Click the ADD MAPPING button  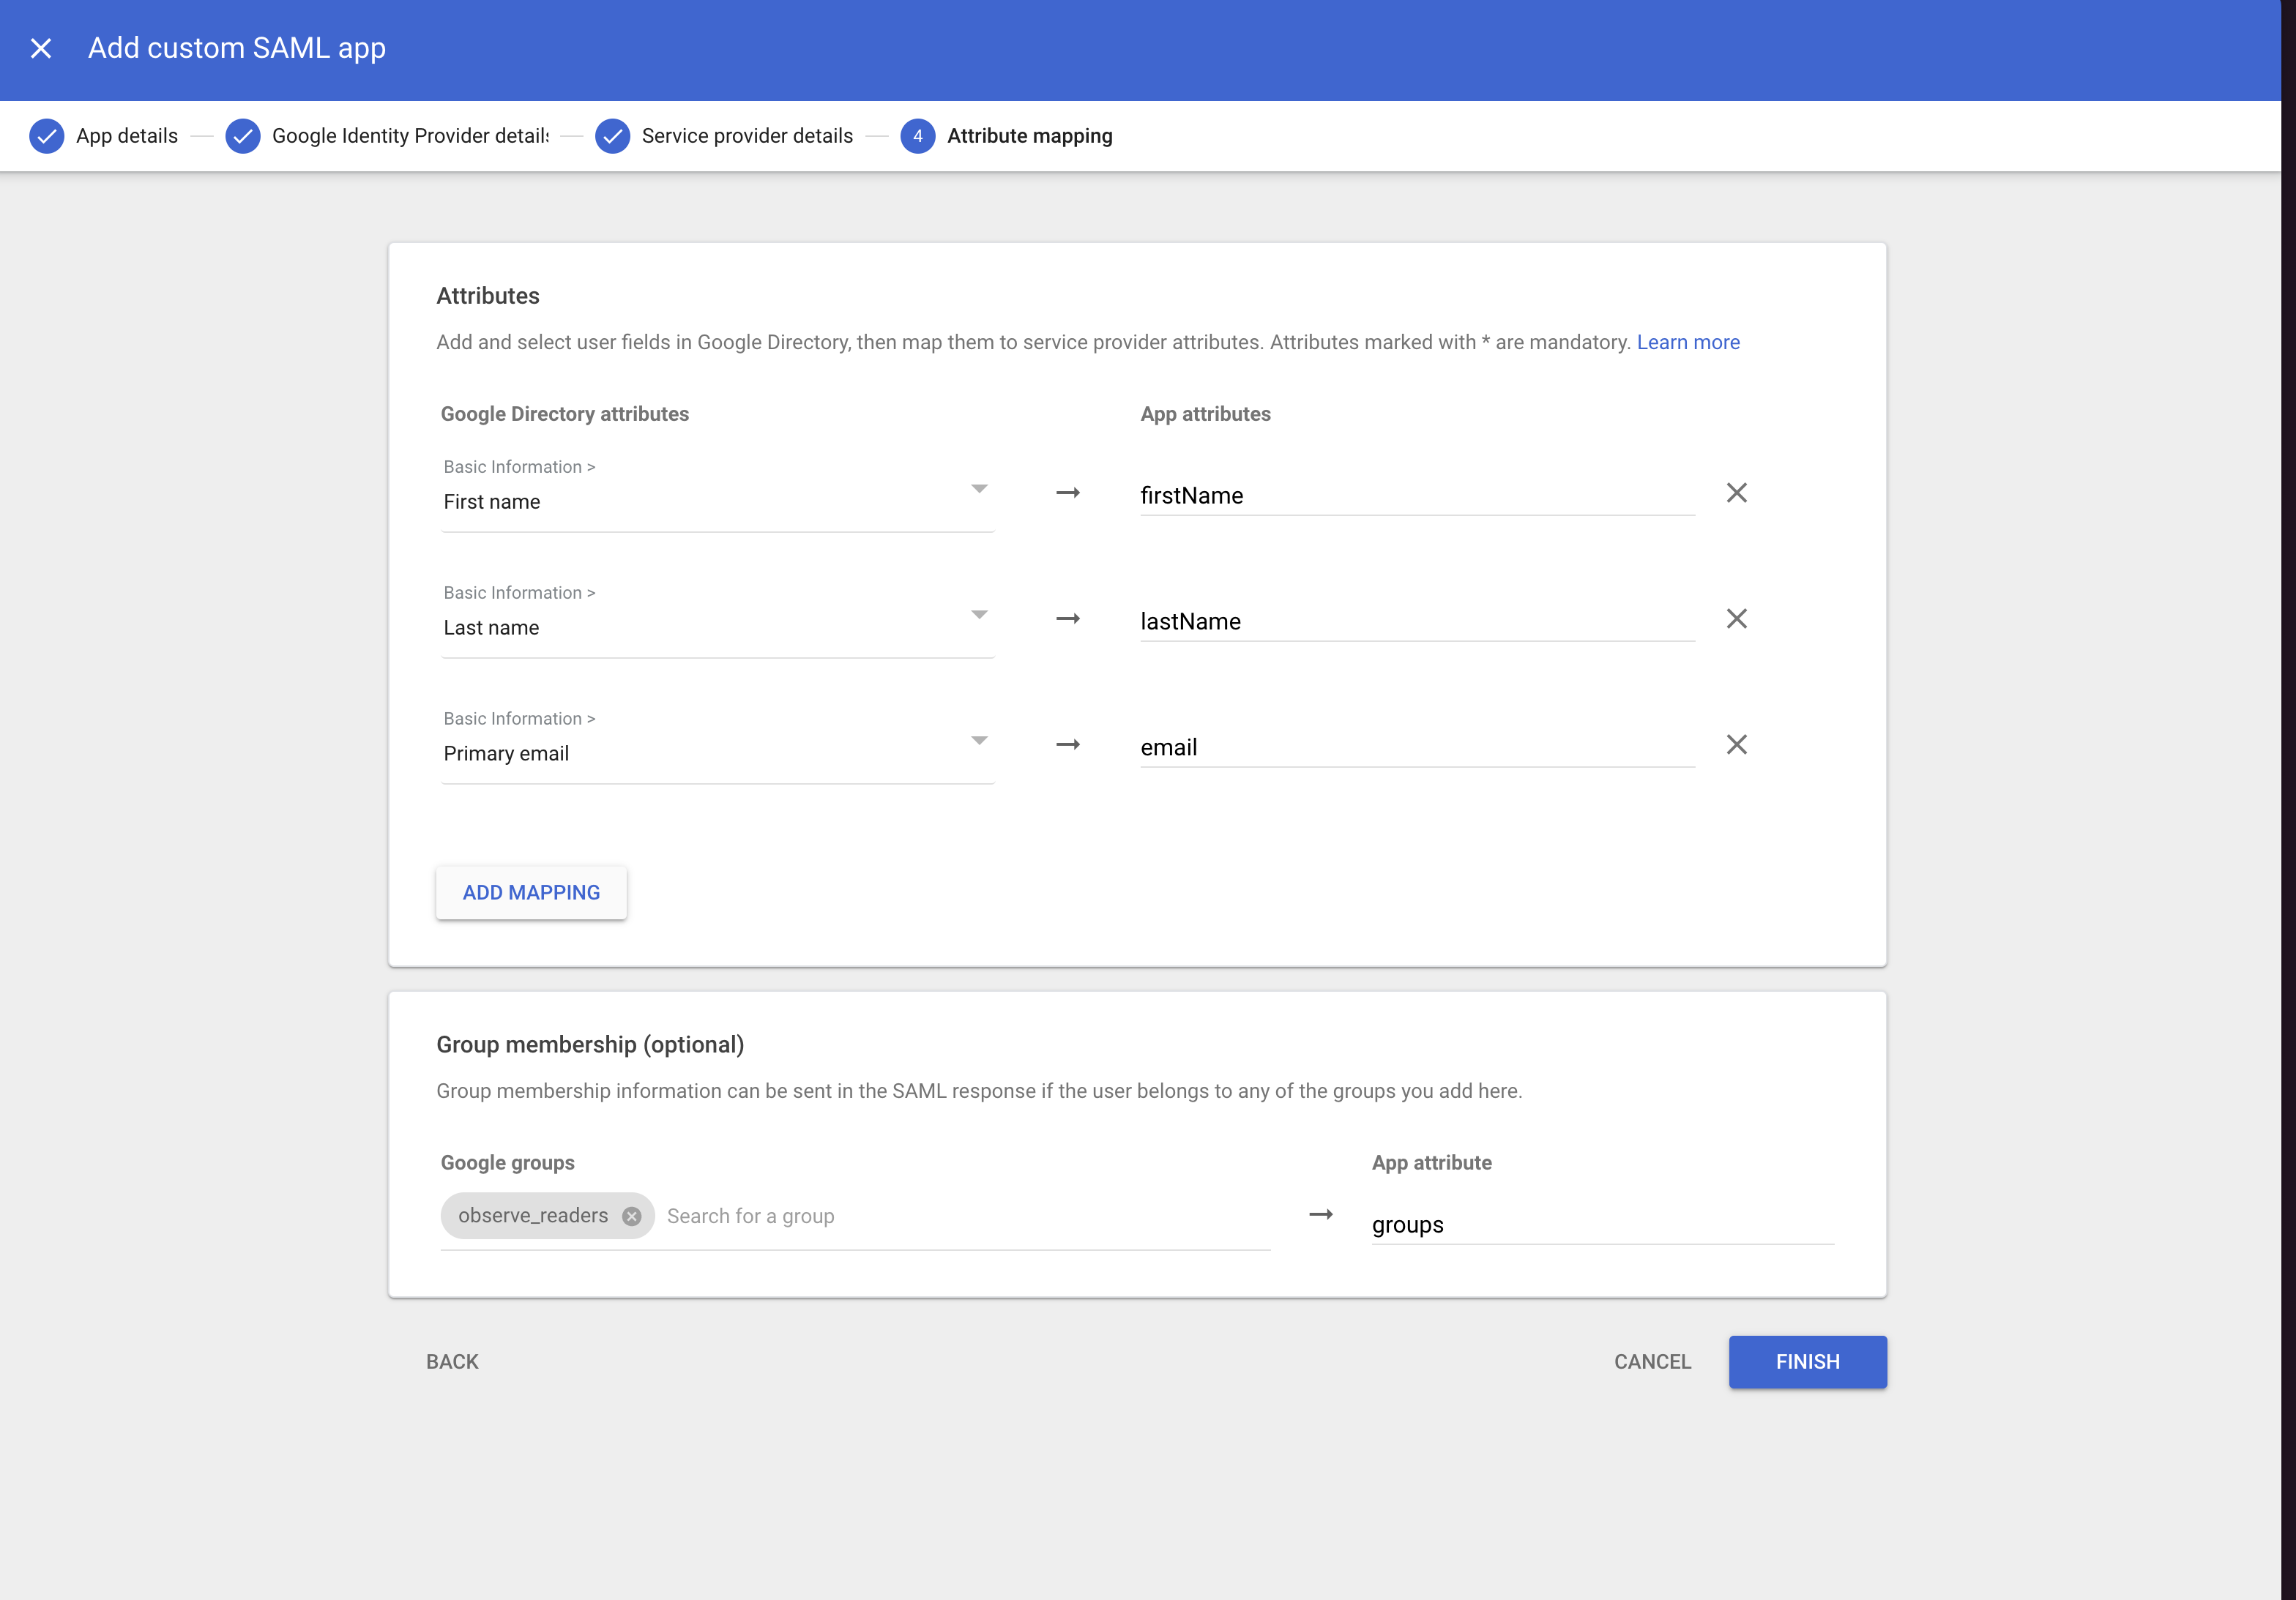(531, 892)
